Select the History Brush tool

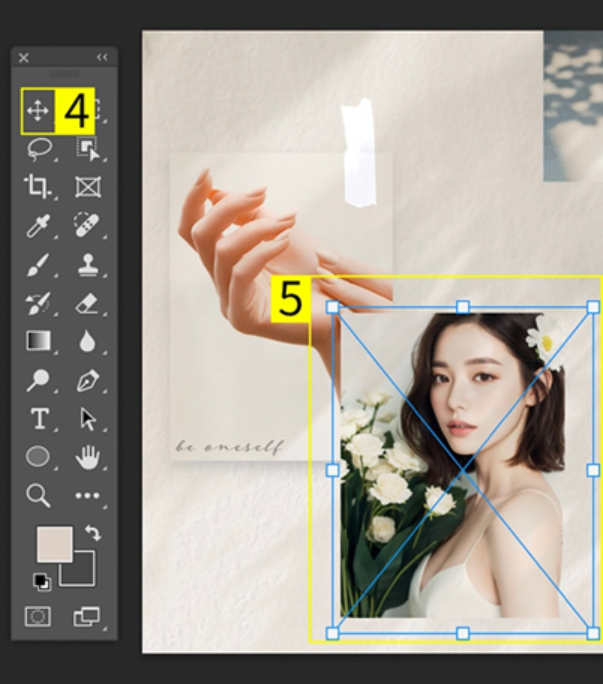click(38, 303)
